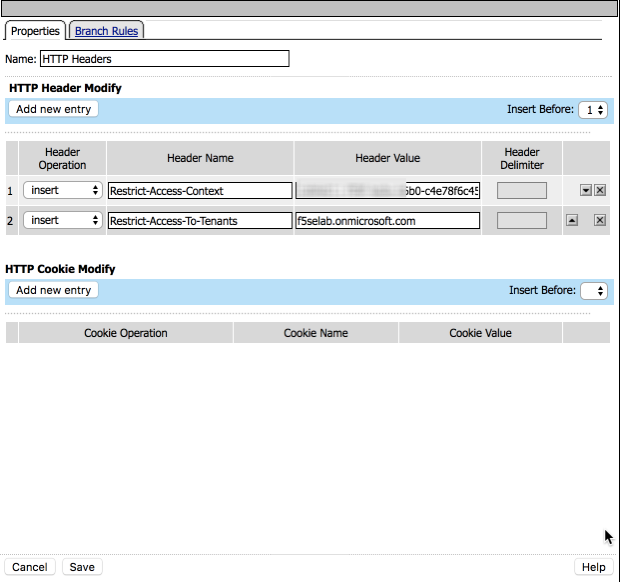Add new entry under HTTP Cookie Modify
Screen dimensions: 620x582
pyautogui.click(x=54, y=290)
